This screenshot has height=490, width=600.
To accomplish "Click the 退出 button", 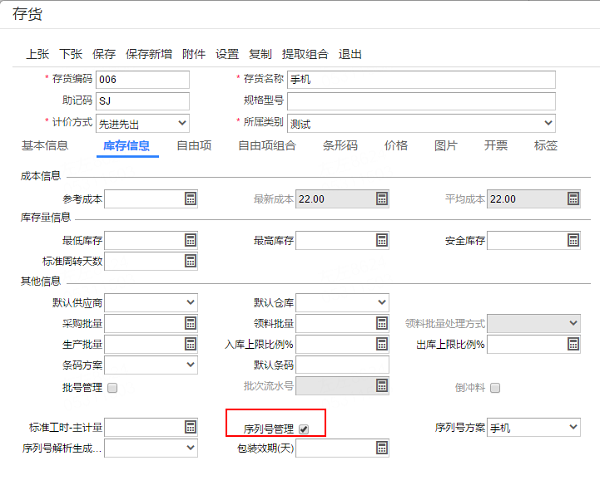I will (x=350, y=54).
